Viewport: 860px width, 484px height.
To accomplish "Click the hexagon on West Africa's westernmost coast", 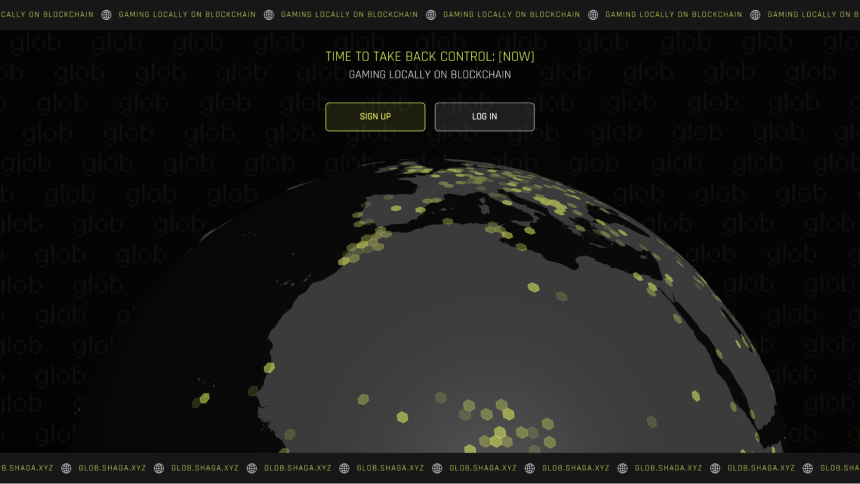I will pyautogui.click(x=269, y=367).
